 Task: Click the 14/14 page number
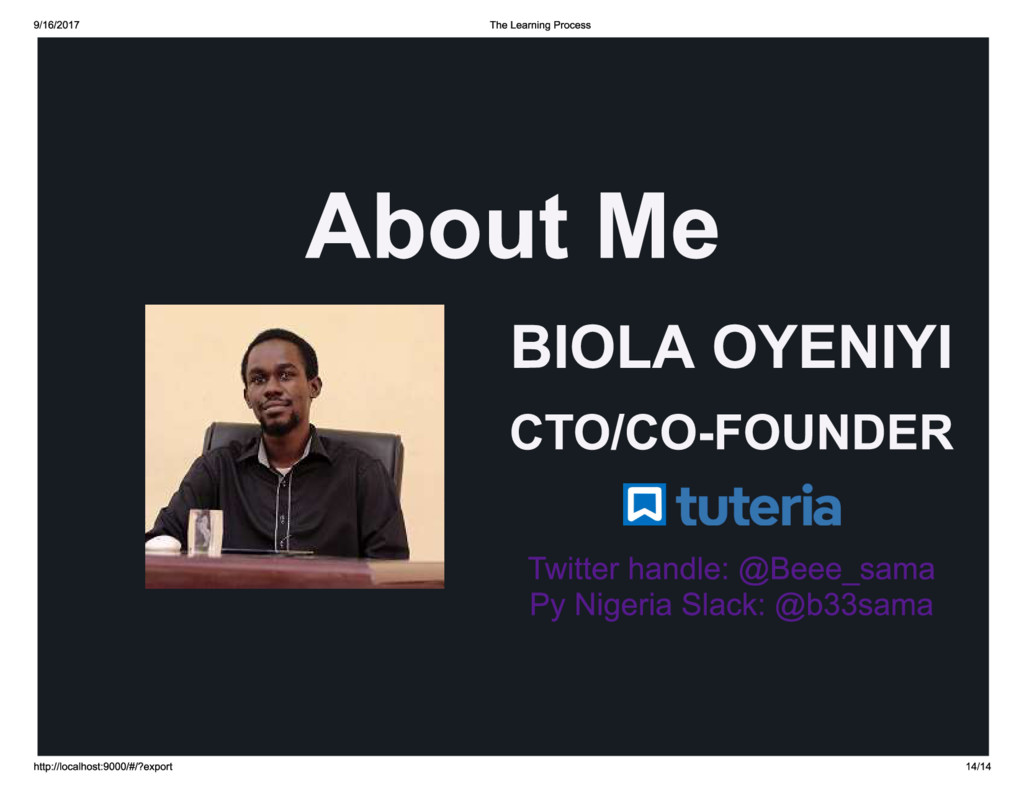(x=978, y=766)
